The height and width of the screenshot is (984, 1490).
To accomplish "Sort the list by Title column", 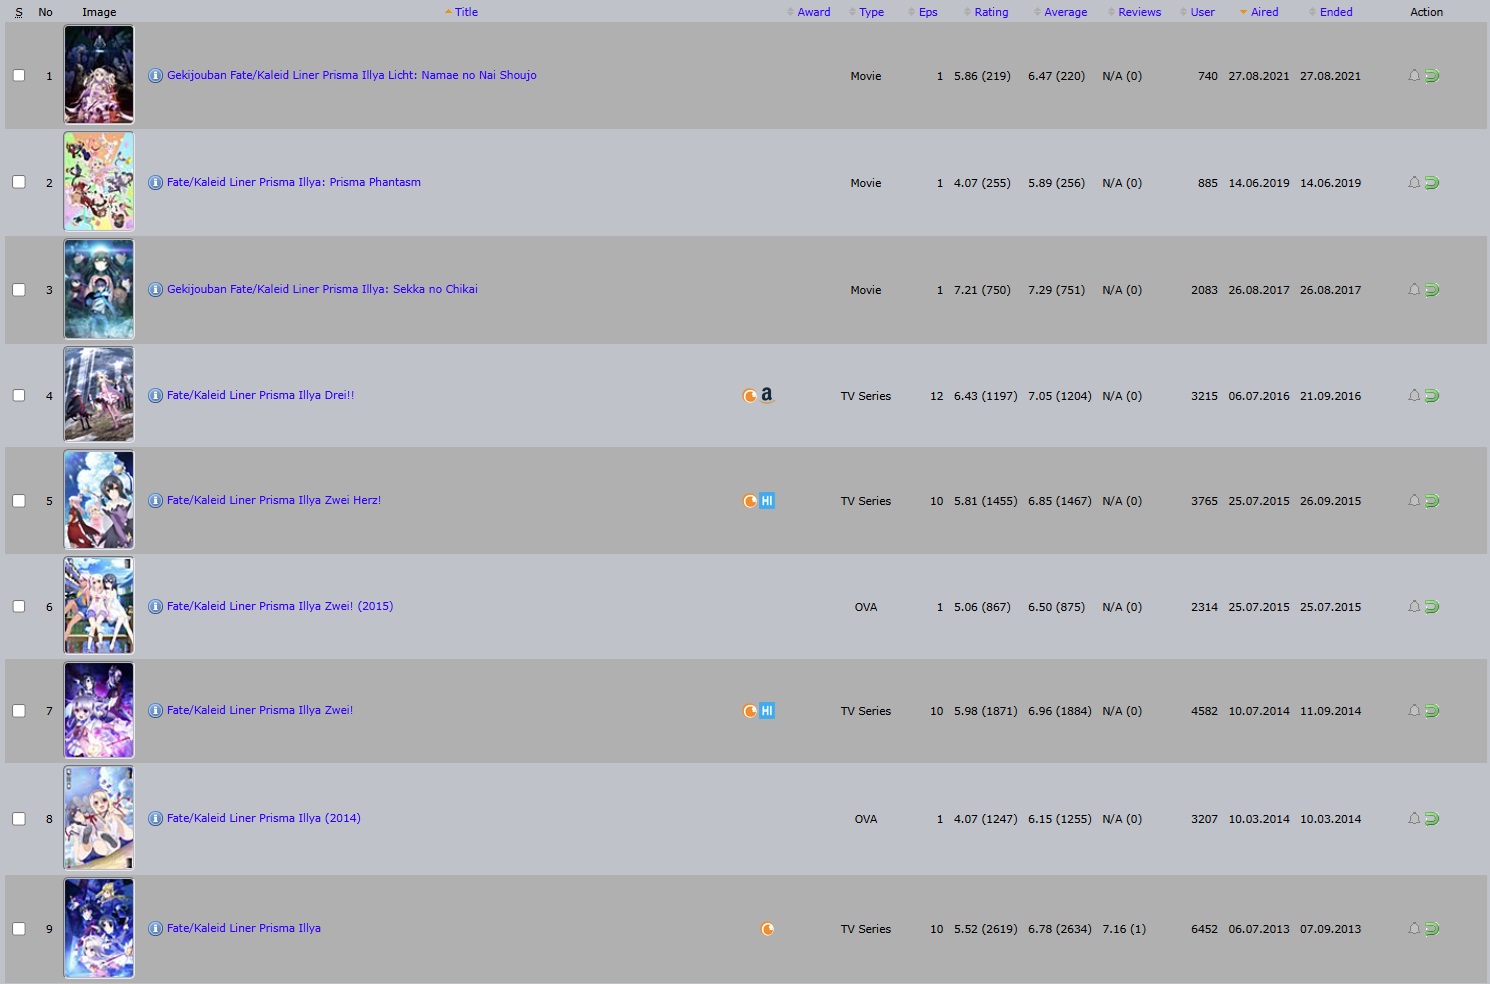I will coord(466,12).
